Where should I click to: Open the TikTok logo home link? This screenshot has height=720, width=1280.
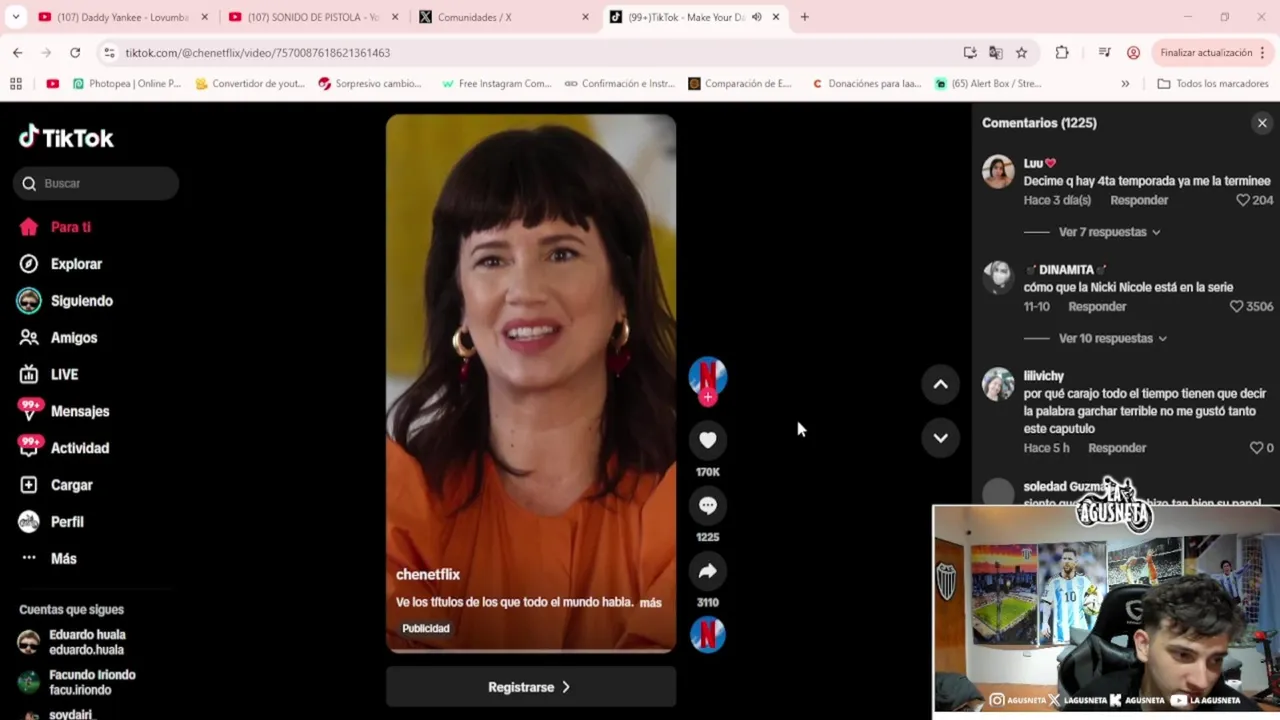tap(66, 137)
